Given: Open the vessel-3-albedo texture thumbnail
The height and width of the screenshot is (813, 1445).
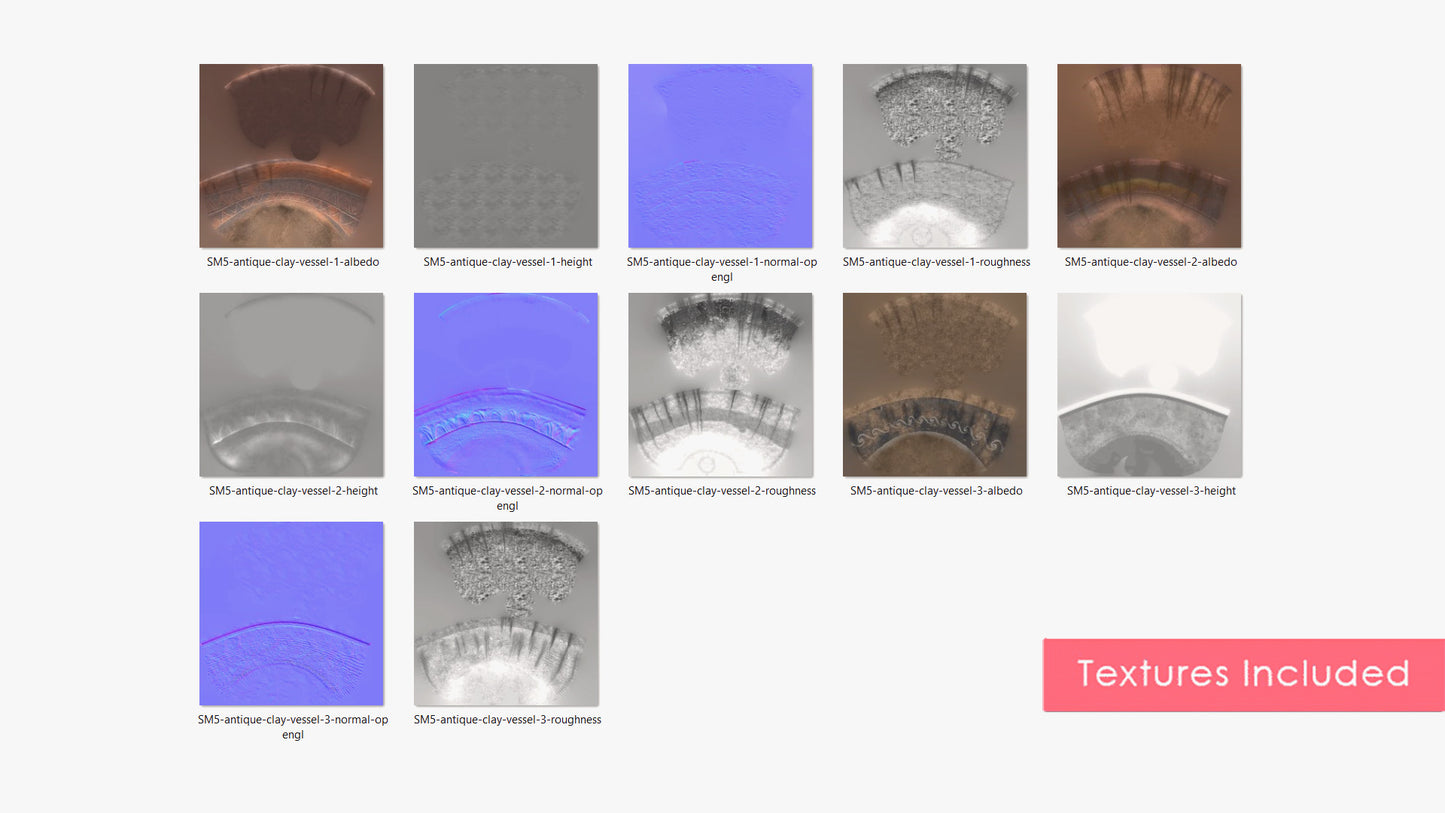Looking at the screenshot, I should pyautogui.click(x=935, y=384).
